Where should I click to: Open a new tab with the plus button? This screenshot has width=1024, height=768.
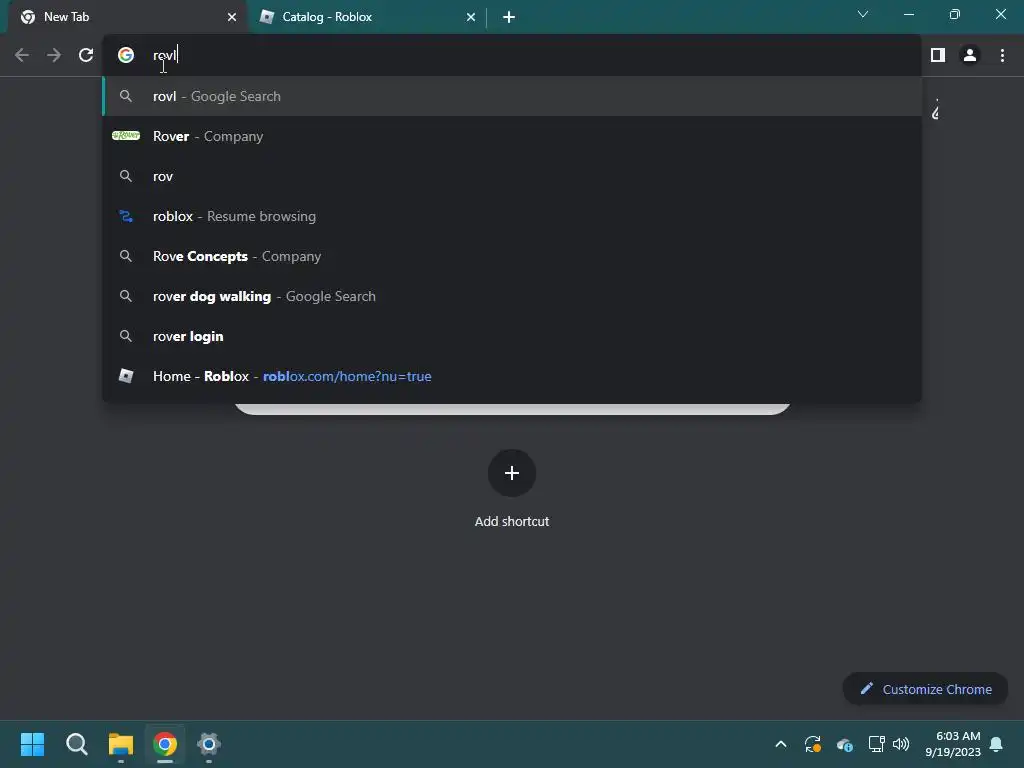coord(509,17)
